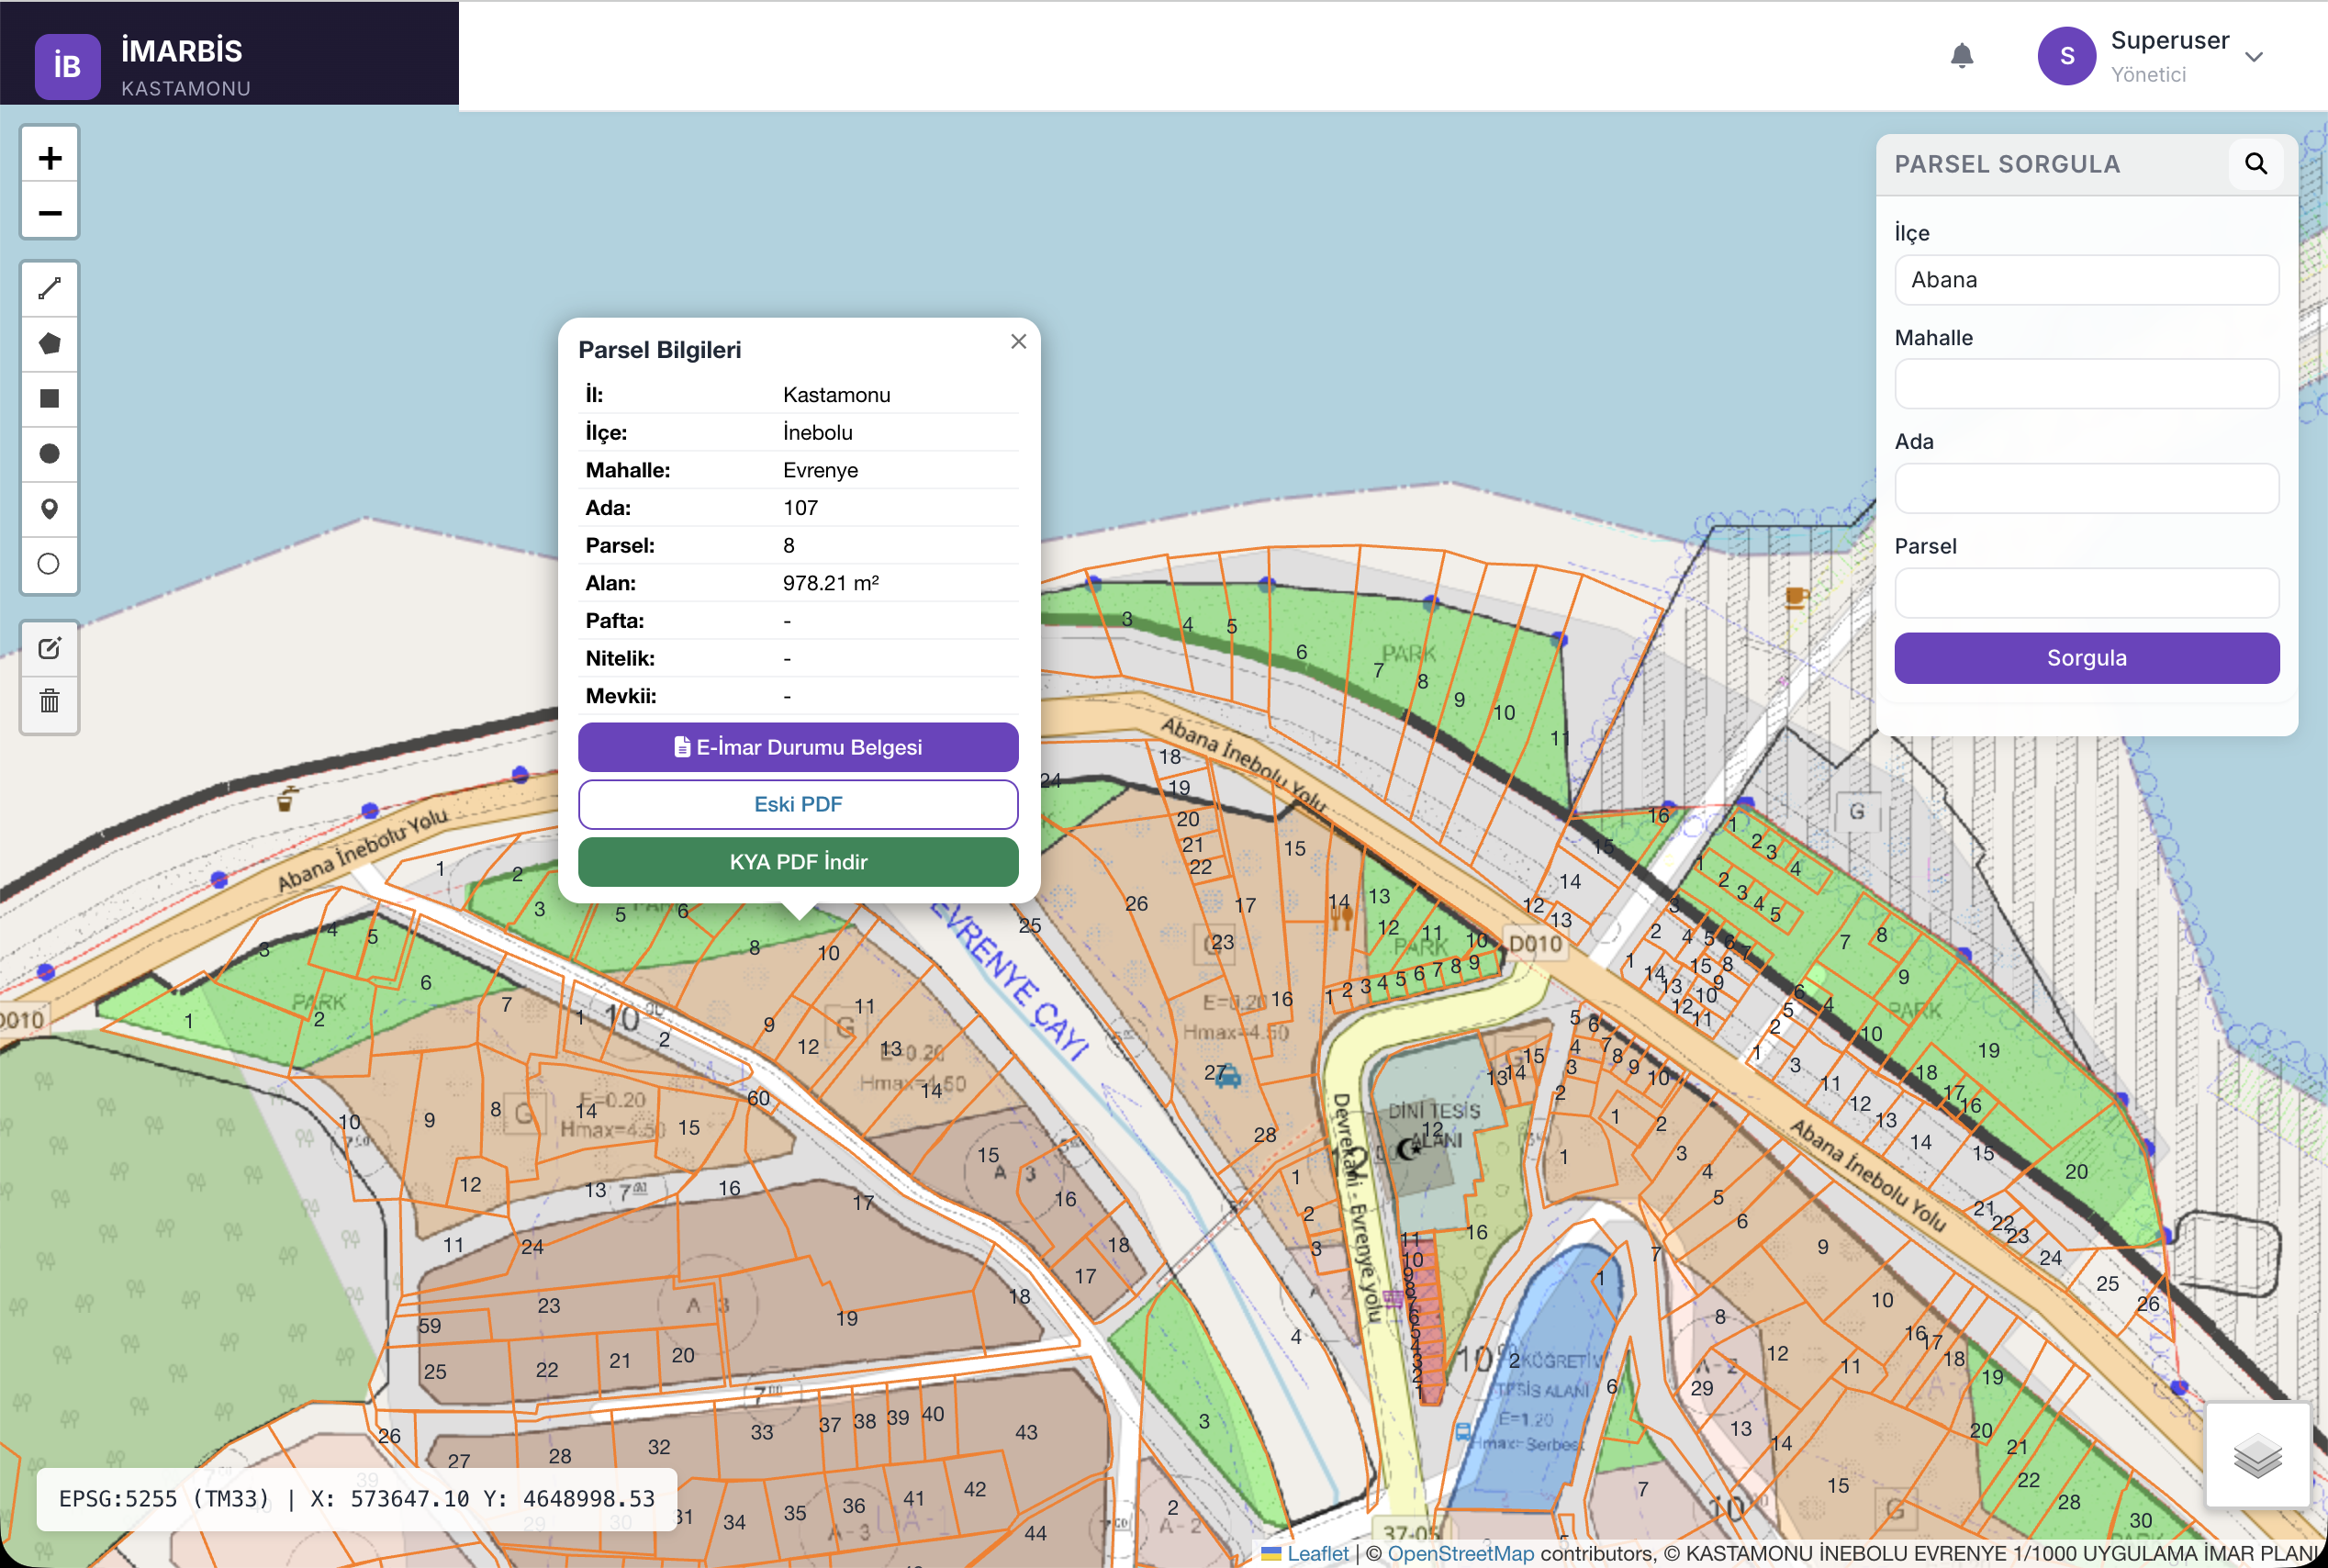
Task: Select the draw filled circle tool
Action: (50, 454)
